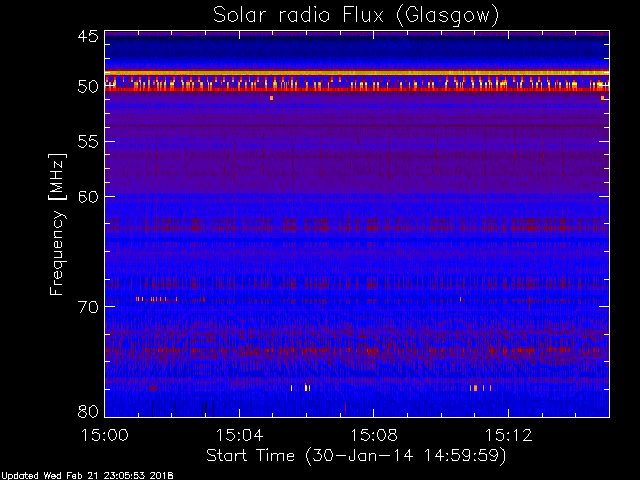
Task: Click the 15:12 time tick label
Action: (509, 435)
